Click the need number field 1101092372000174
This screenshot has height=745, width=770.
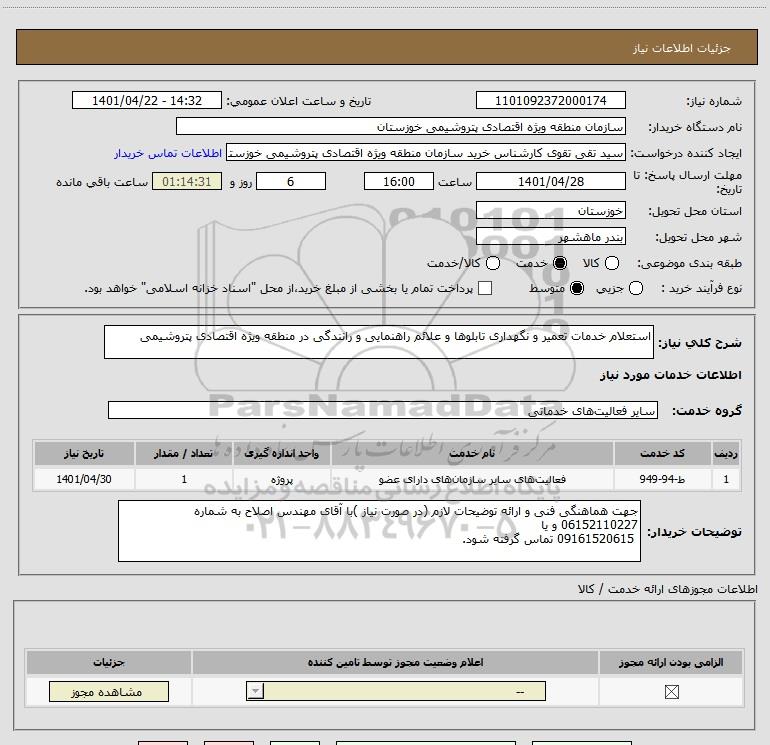point(550,100)
